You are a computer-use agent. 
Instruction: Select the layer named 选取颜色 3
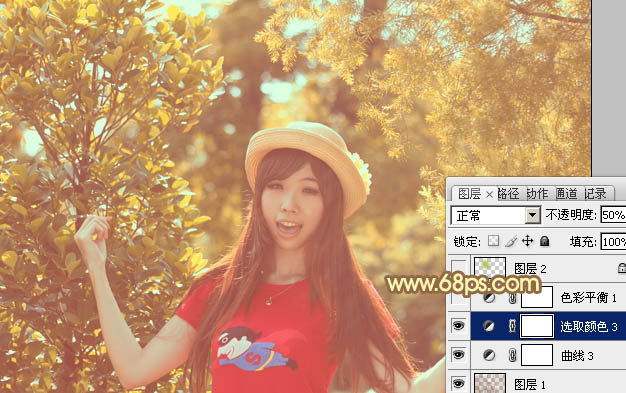point(588,327)
